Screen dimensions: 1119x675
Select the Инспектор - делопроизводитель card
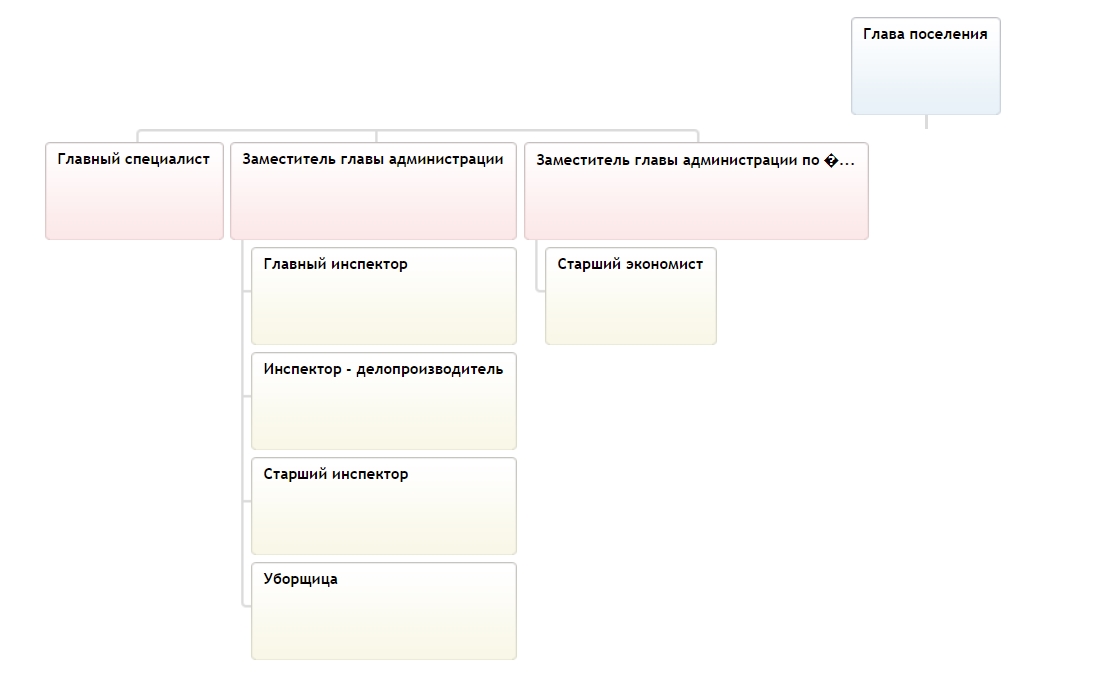click(384, 401)
